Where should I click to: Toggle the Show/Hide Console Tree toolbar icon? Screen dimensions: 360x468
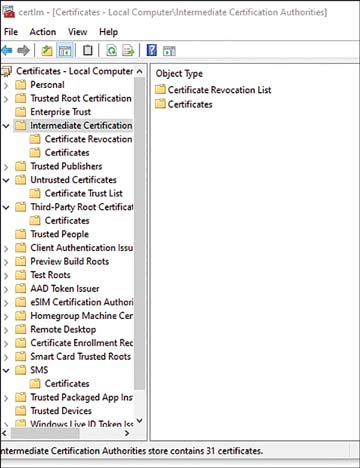click(x=65, y=51)
